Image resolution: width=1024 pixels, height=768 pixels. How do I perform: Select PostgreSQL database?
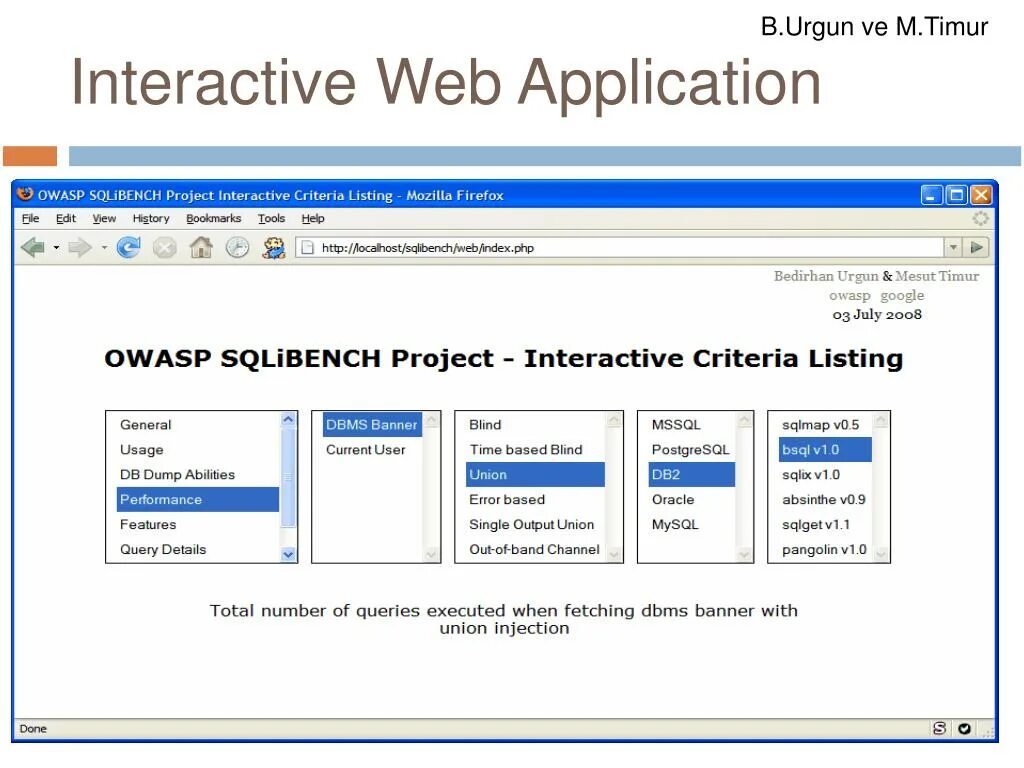click(x=692, y=450)
